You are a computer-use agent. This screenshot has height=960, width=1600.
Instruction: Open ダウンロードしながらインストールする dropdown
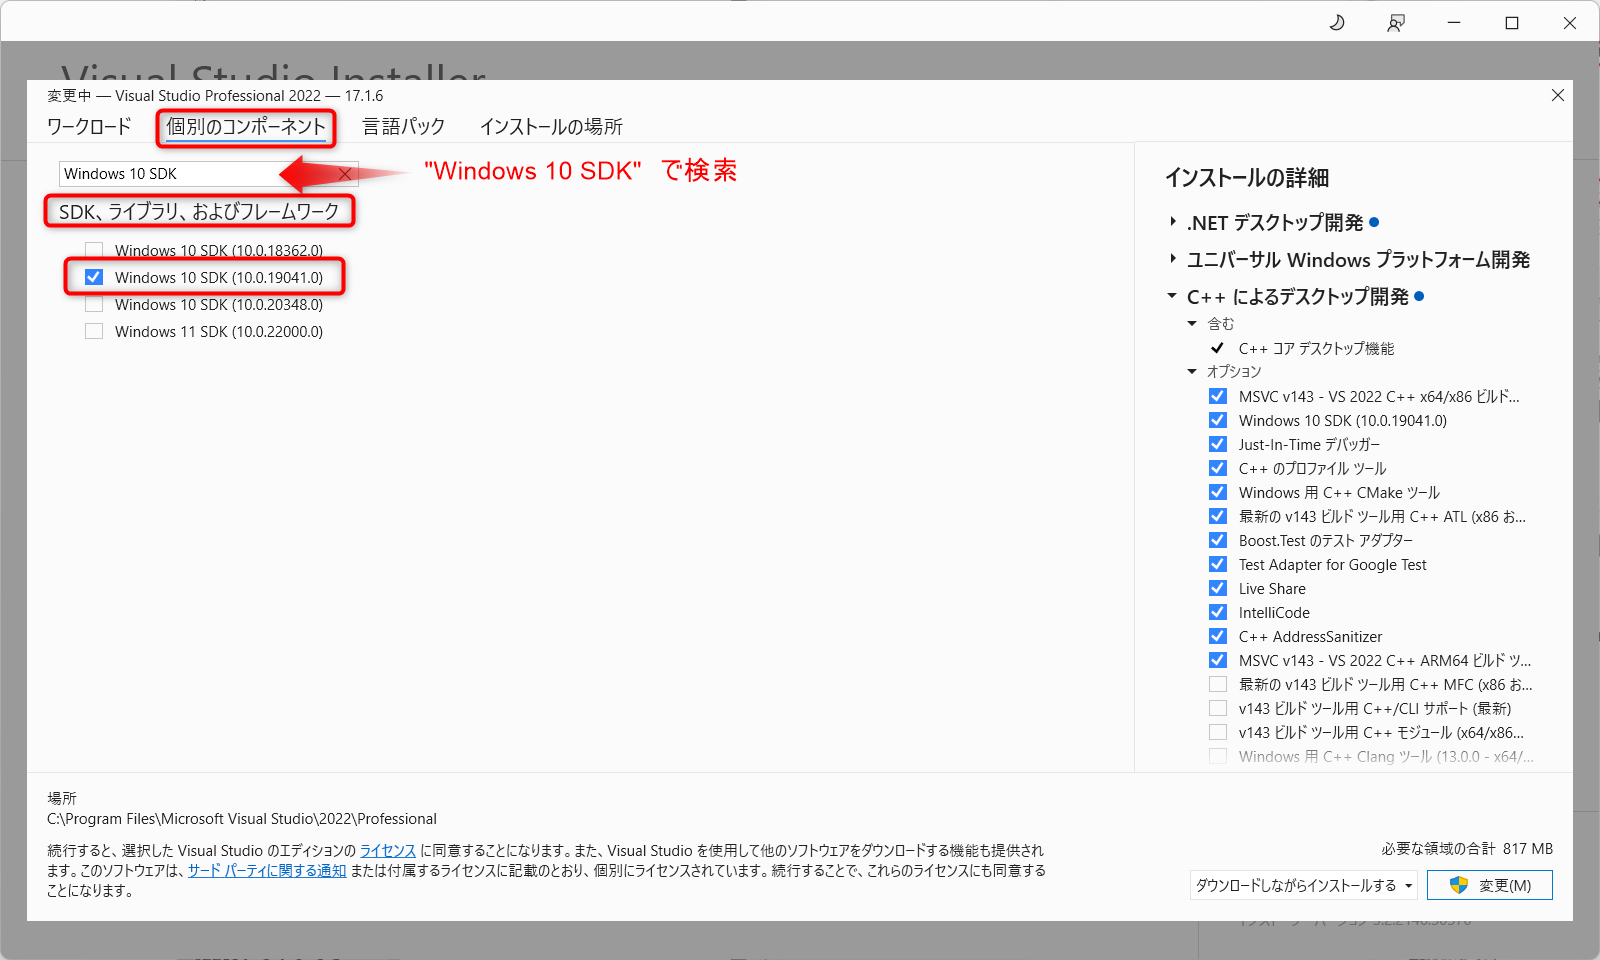1304,885
